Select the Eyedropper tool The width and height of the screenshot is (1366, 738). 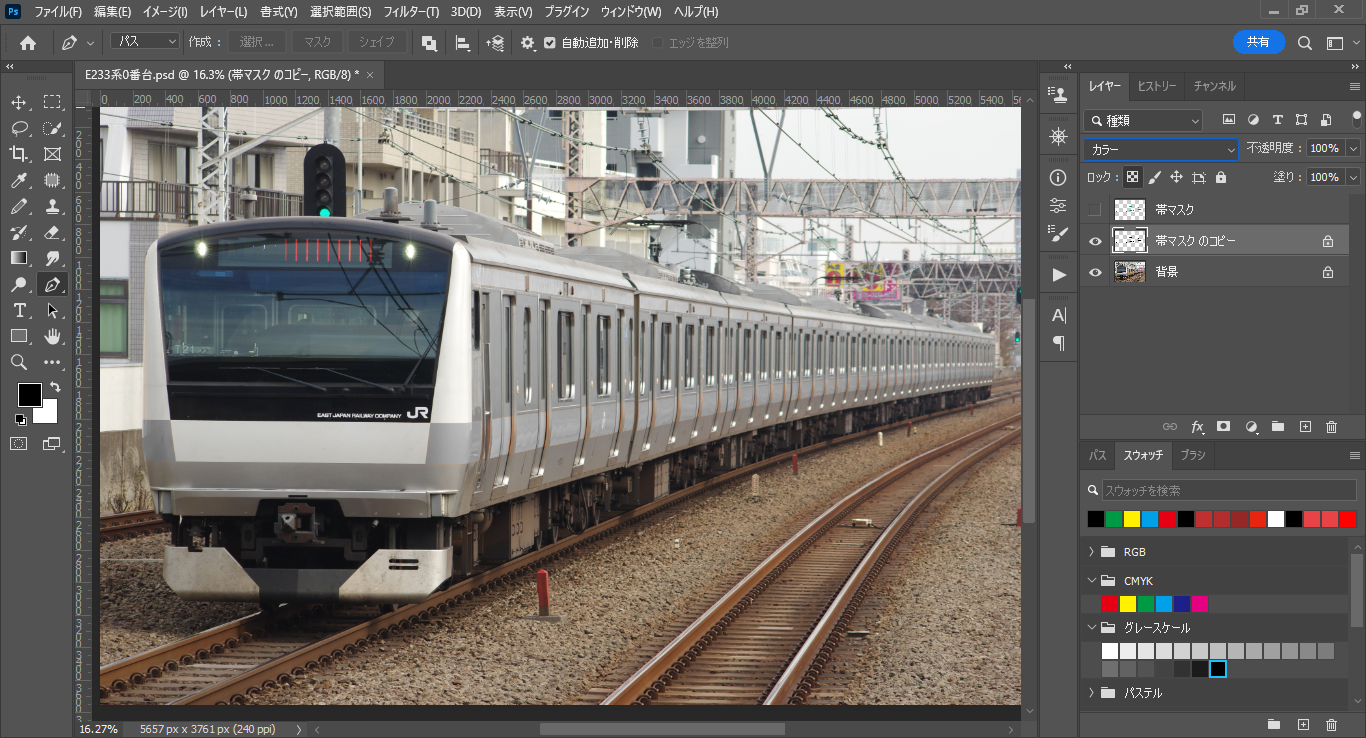pos(19,180)
